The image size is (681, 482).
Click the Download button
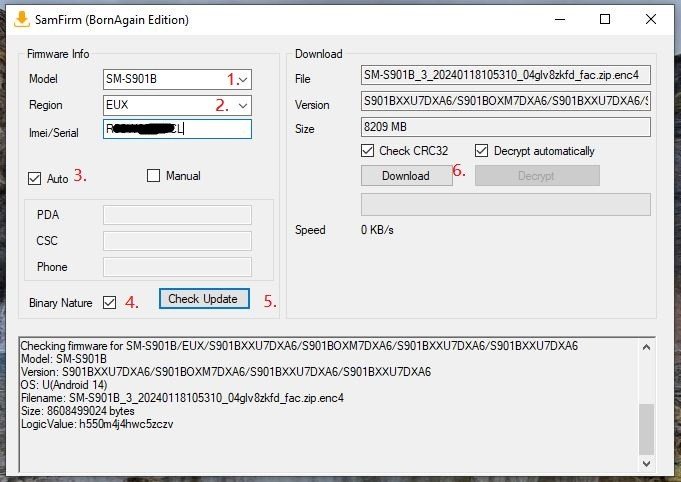coord(405,176)
